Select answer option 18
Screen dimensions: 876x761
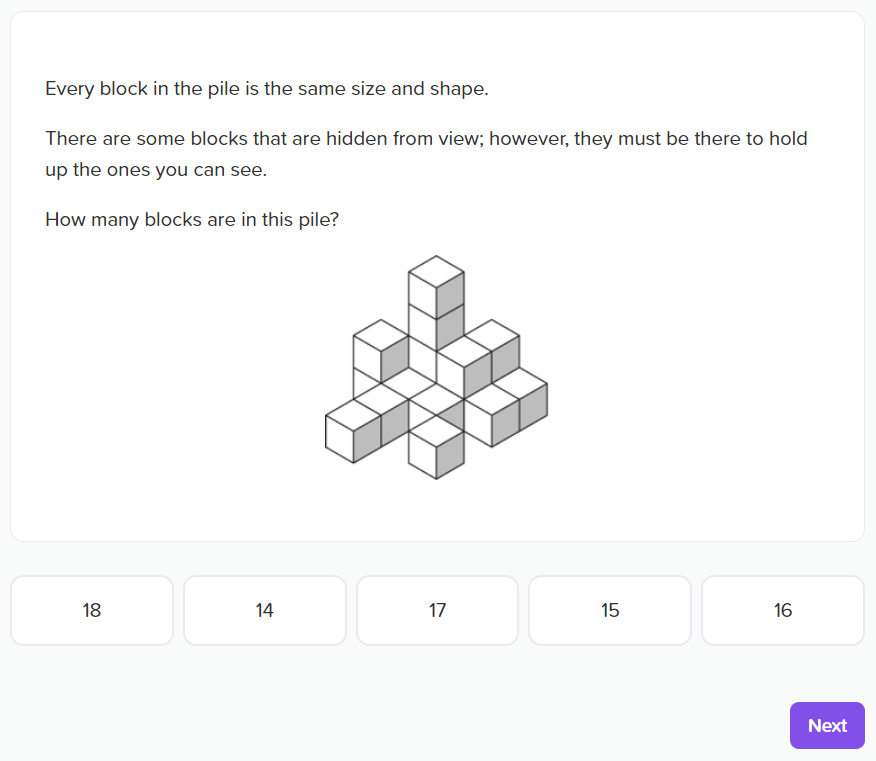(92, 610)
